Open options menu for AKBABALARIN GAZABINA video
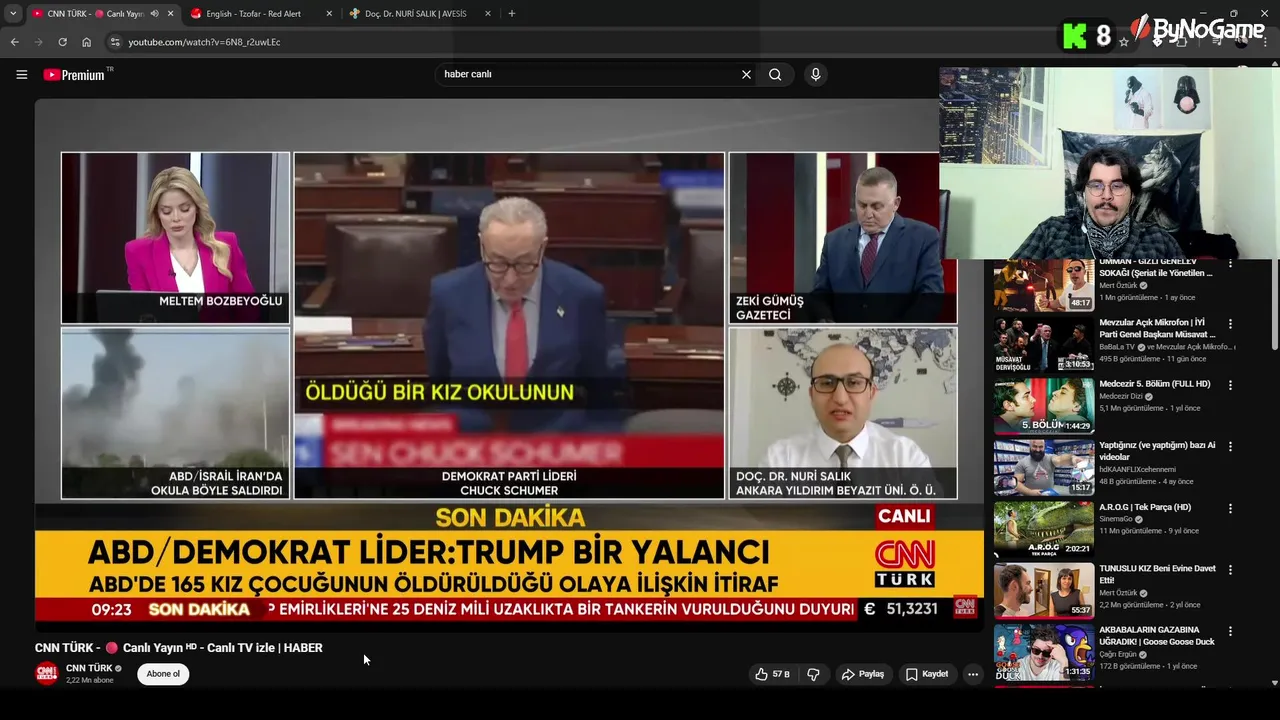The height and width of the screenshot is (720, 1280). coord(1230,631)
